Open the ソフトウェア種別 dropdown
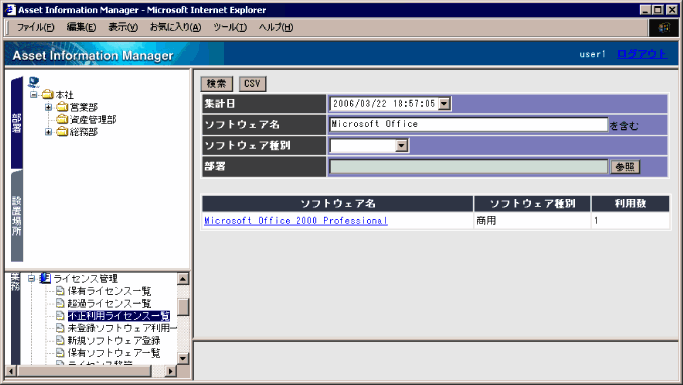The height and width of the screenshot is (385, 683). pyautogui.click(x=402, y=145)
